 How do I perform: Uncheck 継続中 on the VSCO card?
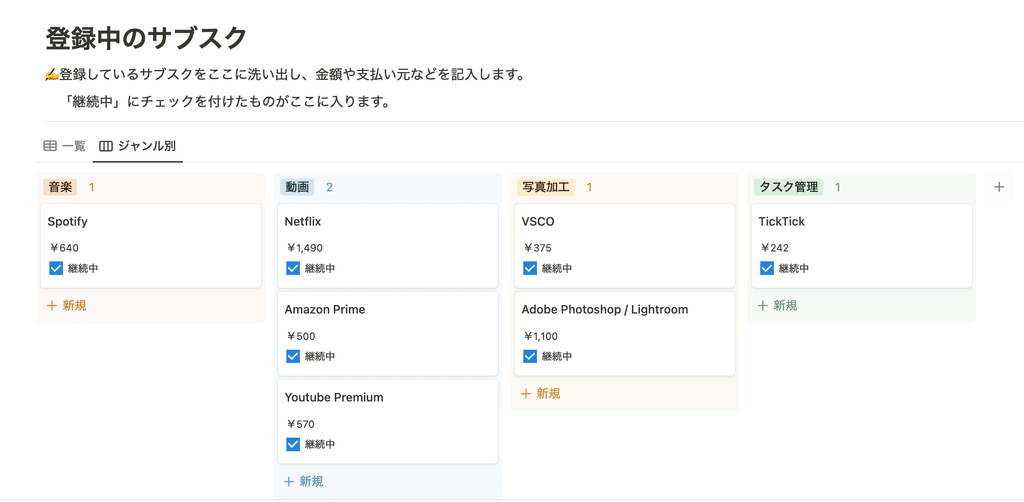530,268
